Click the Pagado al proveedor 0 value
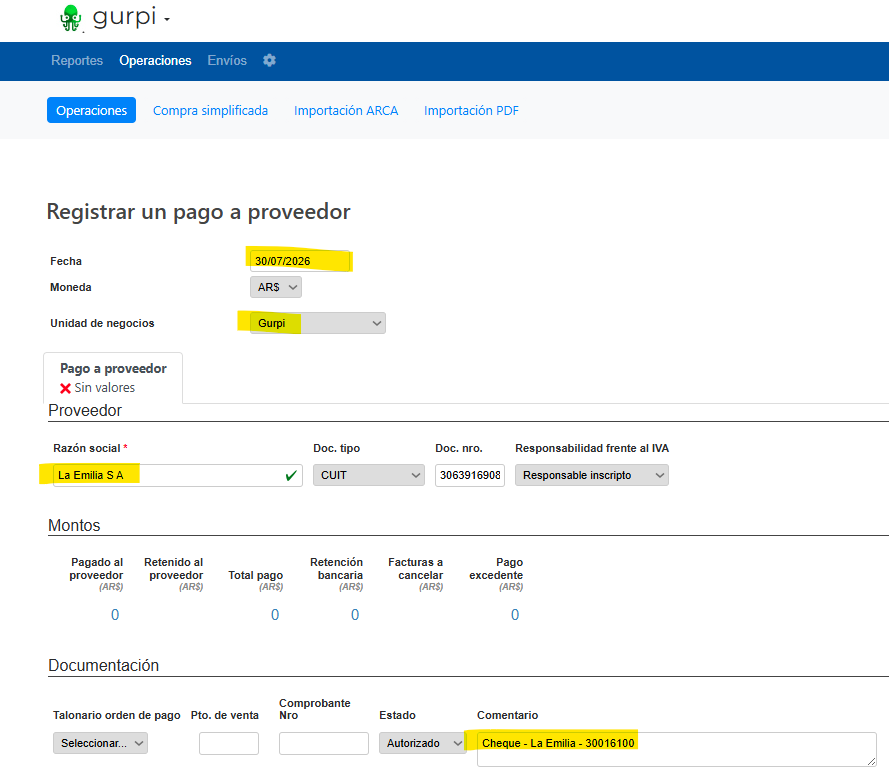889x779 pixels. (115, 615)
